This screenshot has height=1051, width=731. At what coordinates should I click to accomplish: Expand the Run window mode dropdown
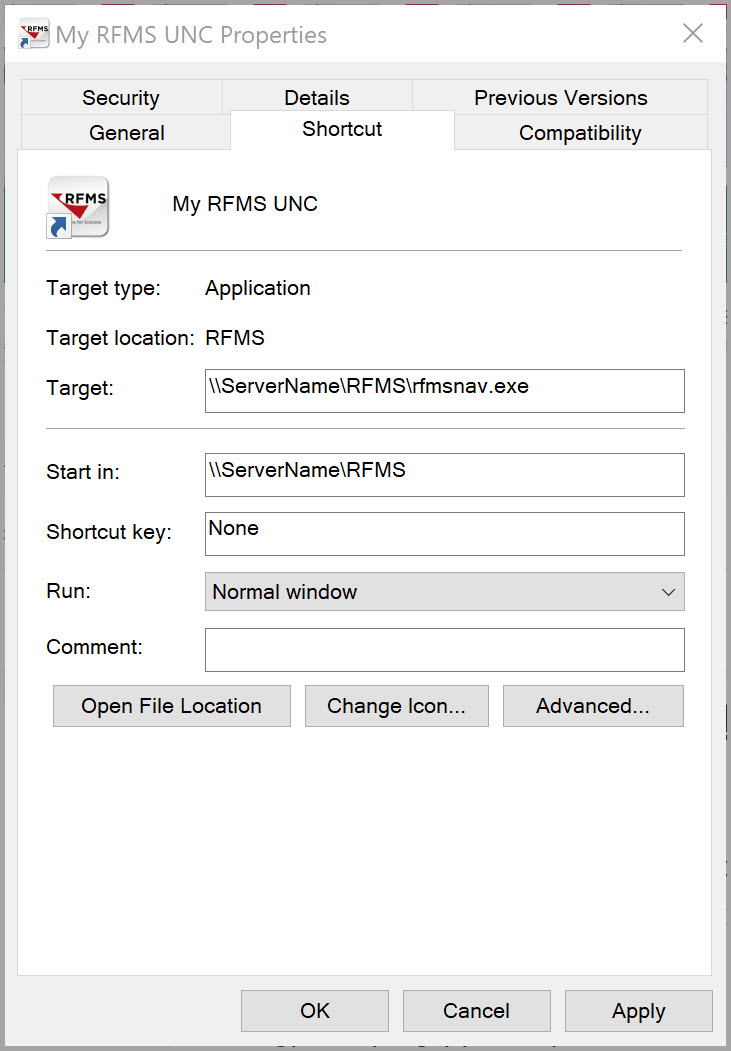[x=445, y=592]
